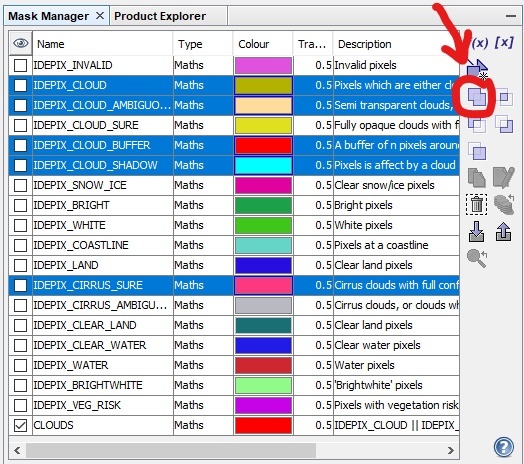The height and width of the screenshot is (464, 524).
Task: Open the IDEPIX_CLOUD_SURE yellow colour swatch
Action: tap(263, 125)
